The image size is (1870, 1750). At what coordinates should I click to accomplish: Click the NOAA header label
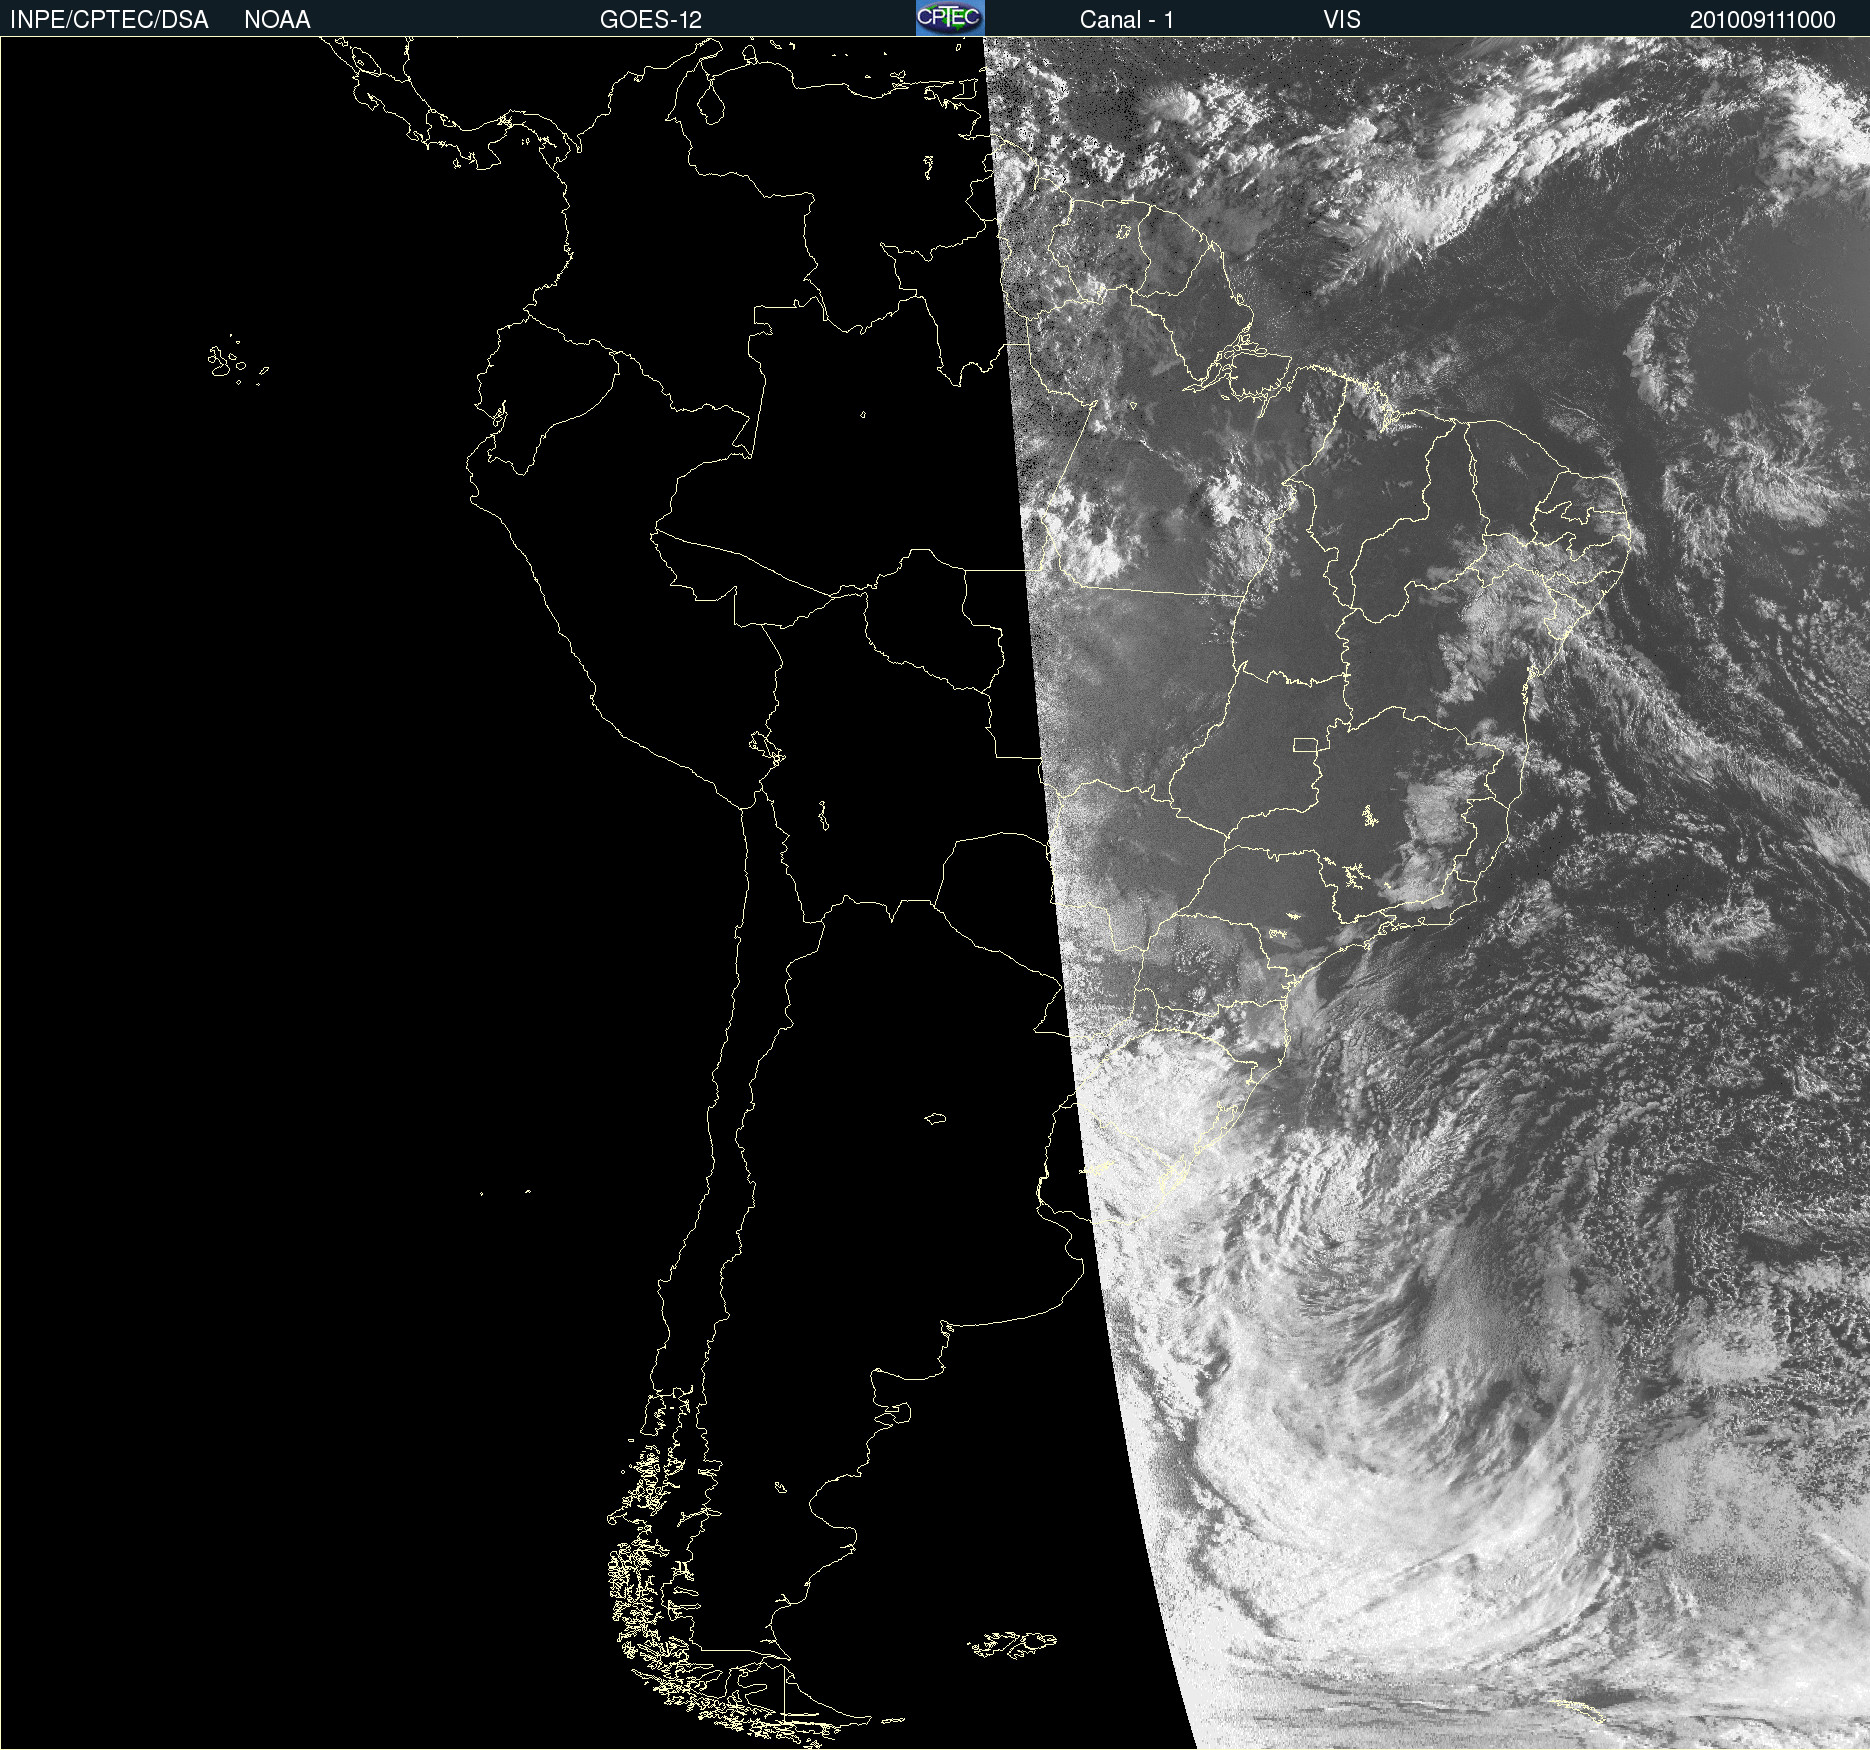[x=277, y=20]
